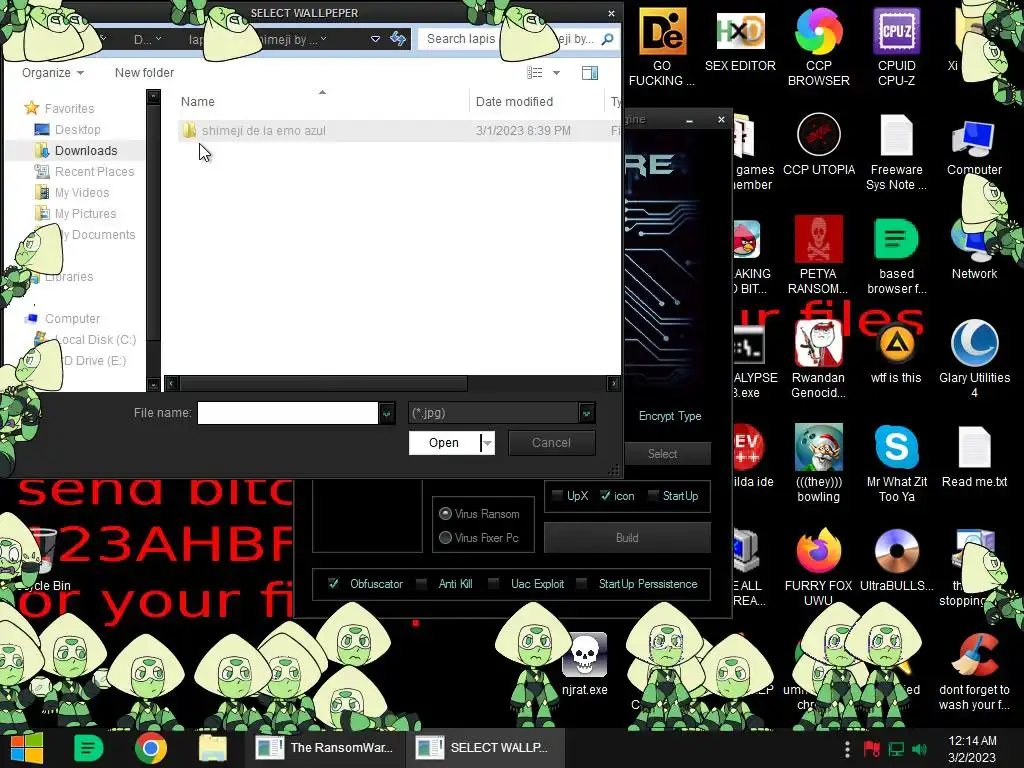Image resolution: width=1024 pixels, height=768 pixels.
Task: Click the Windows Start button
Action: tap(27, 748)
